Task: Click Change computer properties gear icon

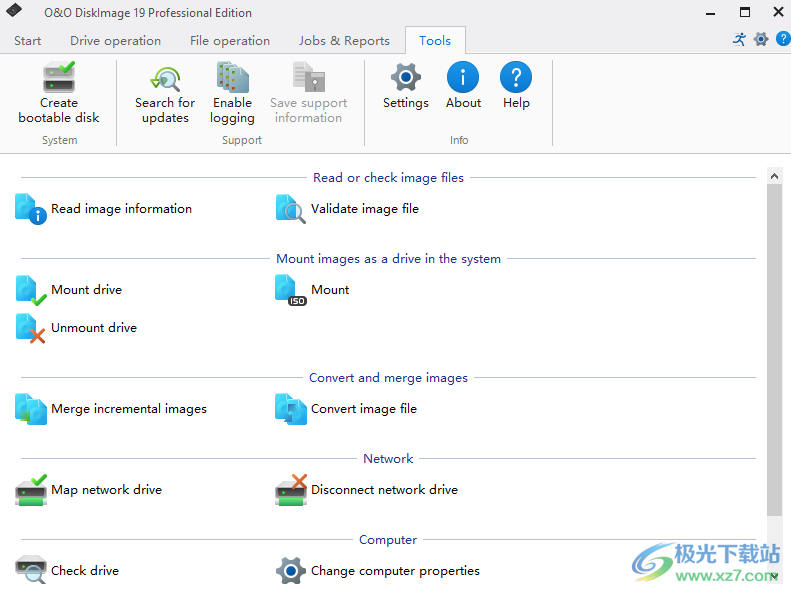Action: click(x=291, y=571)
